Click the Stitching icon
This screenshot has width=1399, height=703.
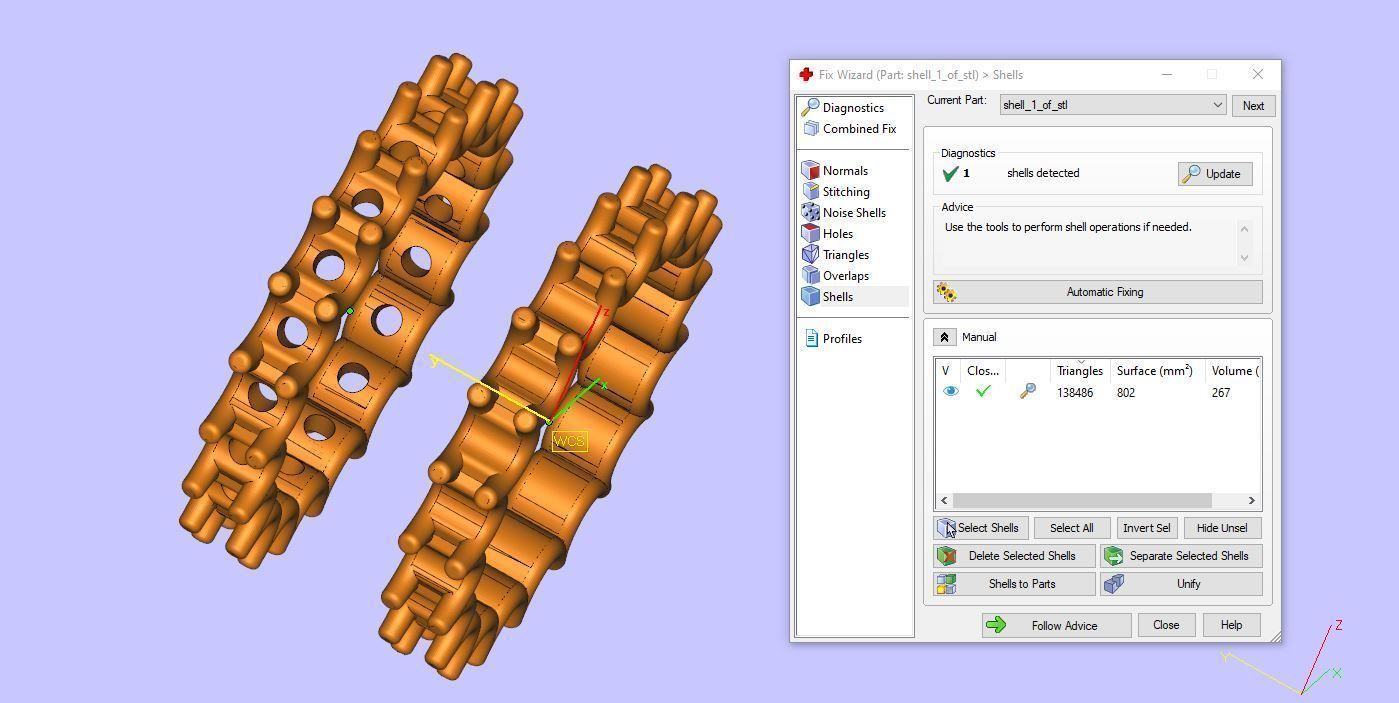(x=811, y=191)
